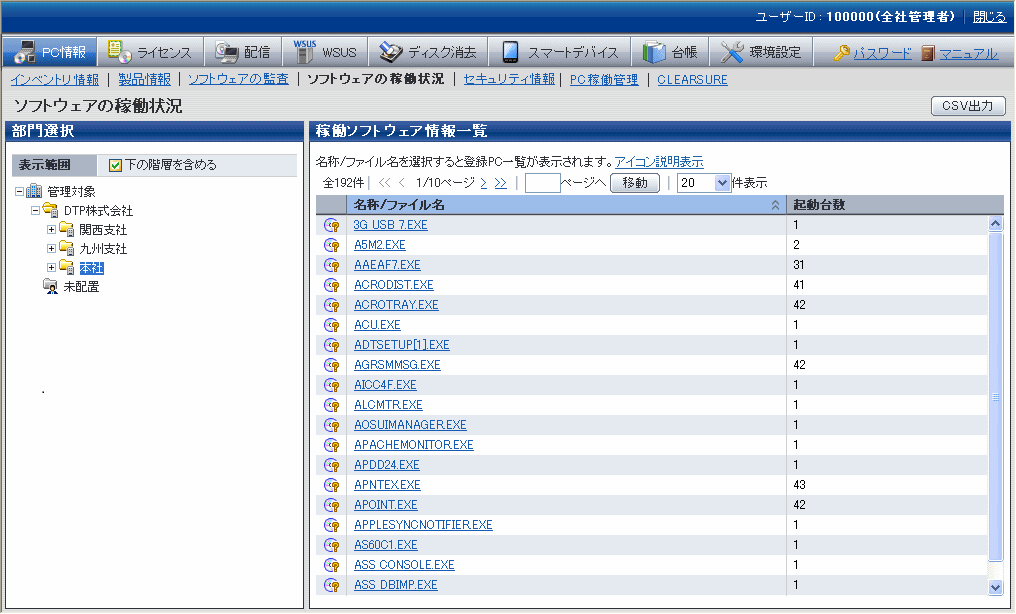The image size is (1016, 614).
Task: Click the icon beside APNTEX.EXE row
Action: 331,485
